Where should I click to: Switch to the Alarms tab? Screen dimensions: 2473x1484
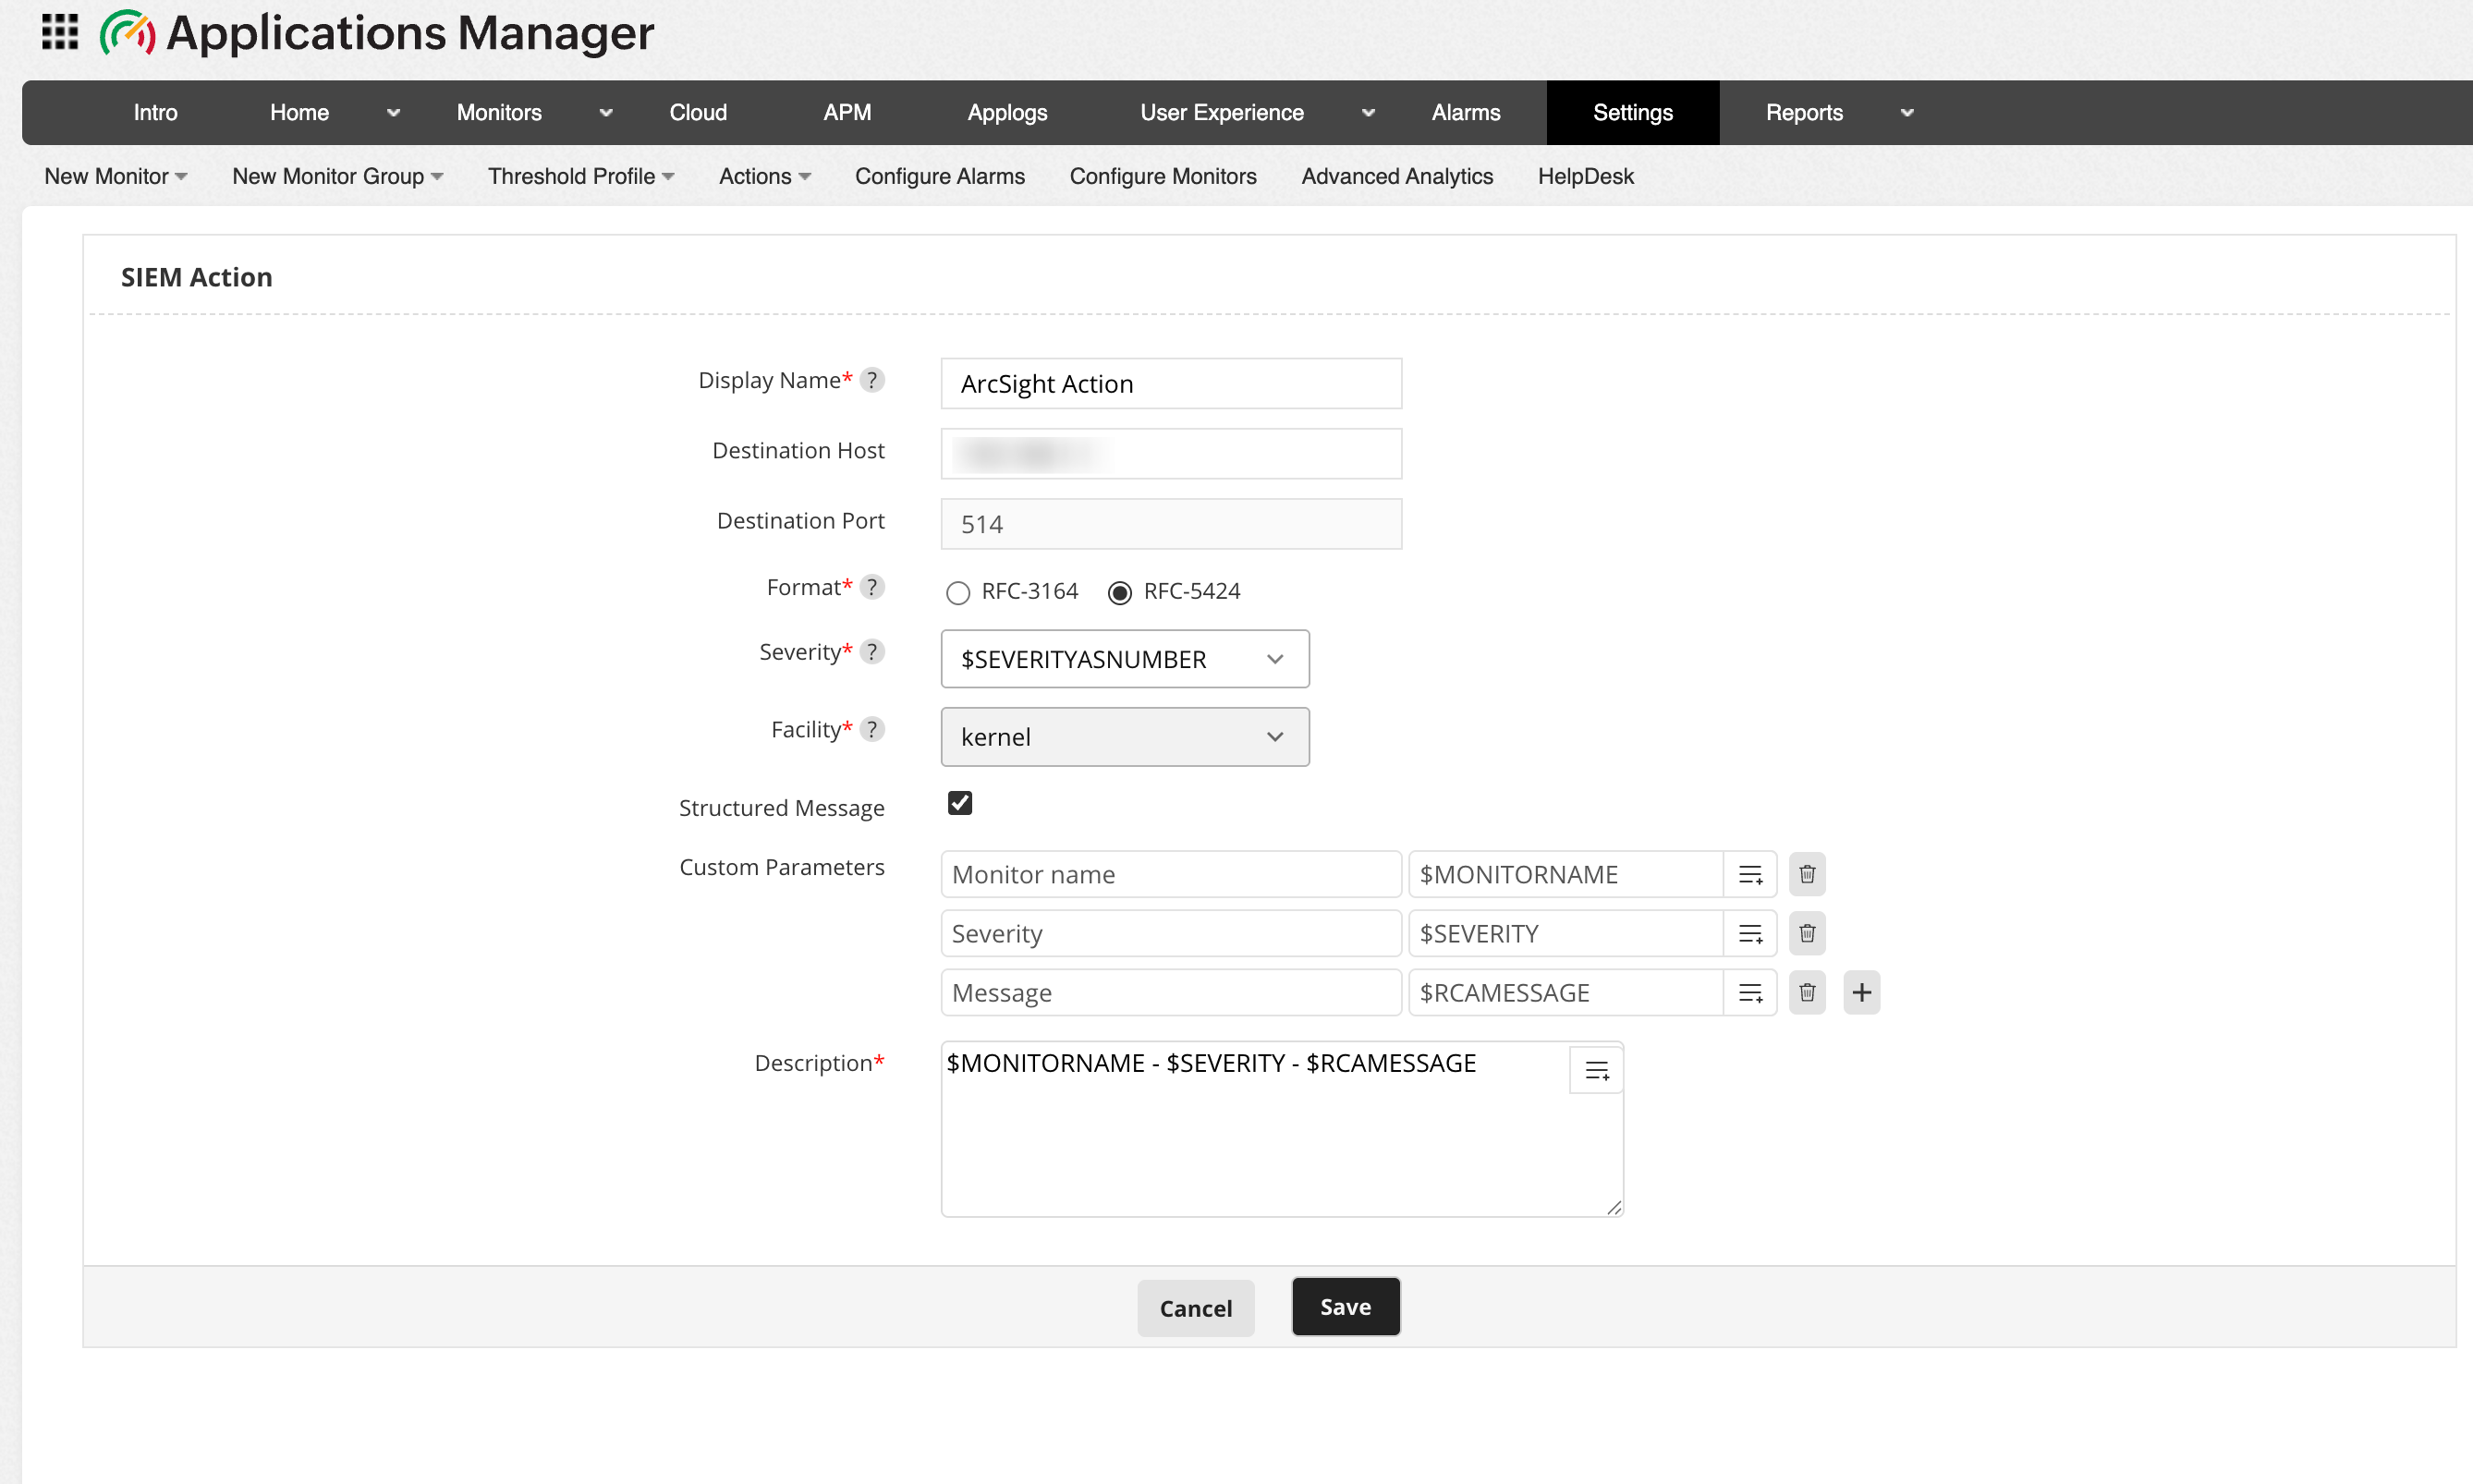pyautogui.click(x=1465, y=112)
